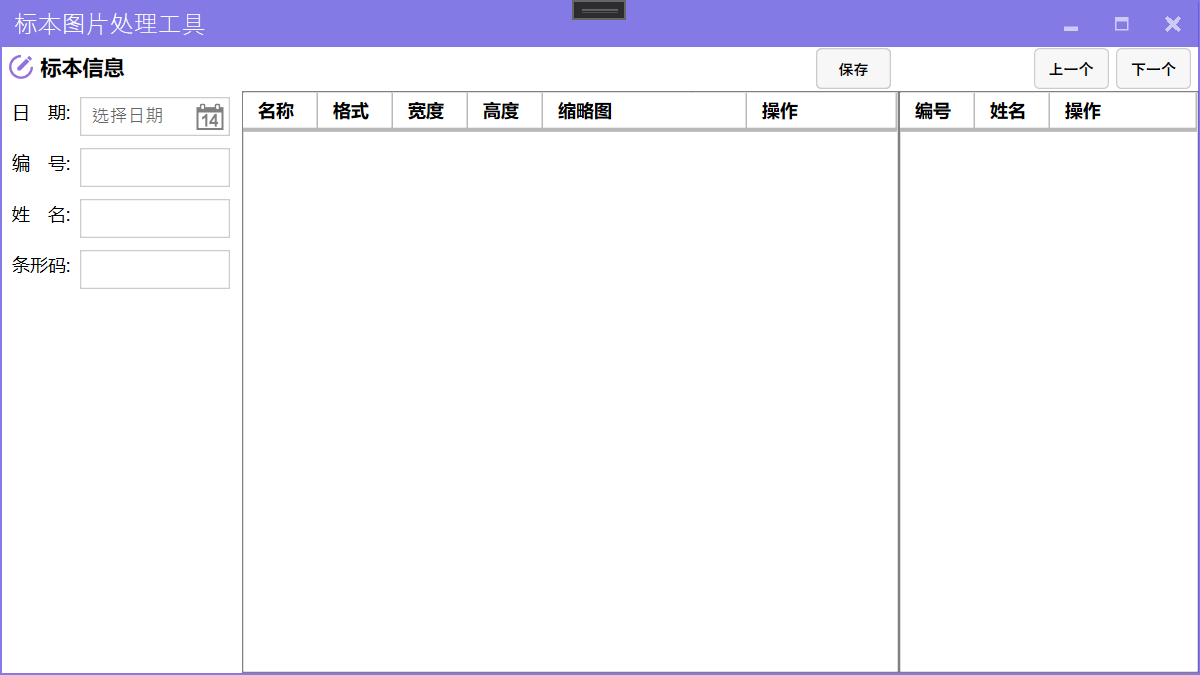1200x675 pixels.
Task: Focus the 选择日期 date field
Action: click(x=138, y=116)
